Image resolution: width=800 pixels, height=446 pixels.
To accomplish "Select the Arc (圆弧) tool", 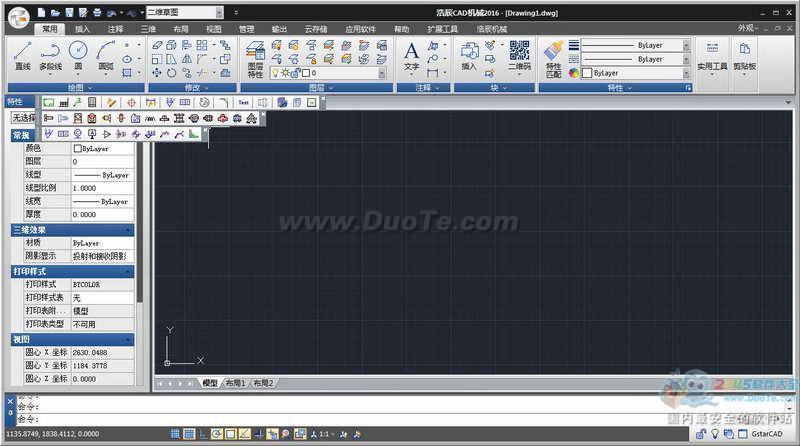I will (106, 56).
